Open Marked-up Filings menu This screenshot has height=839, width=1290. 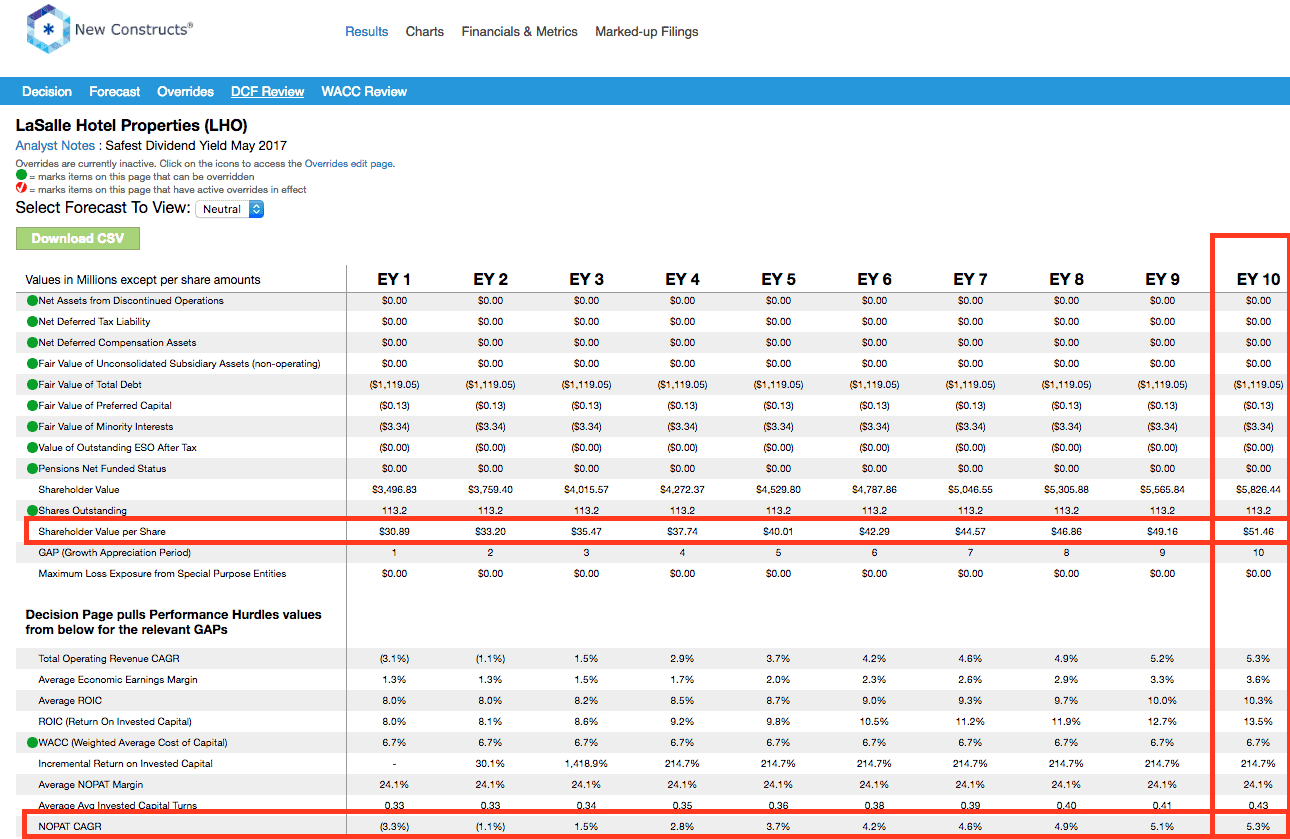point(647,31)
